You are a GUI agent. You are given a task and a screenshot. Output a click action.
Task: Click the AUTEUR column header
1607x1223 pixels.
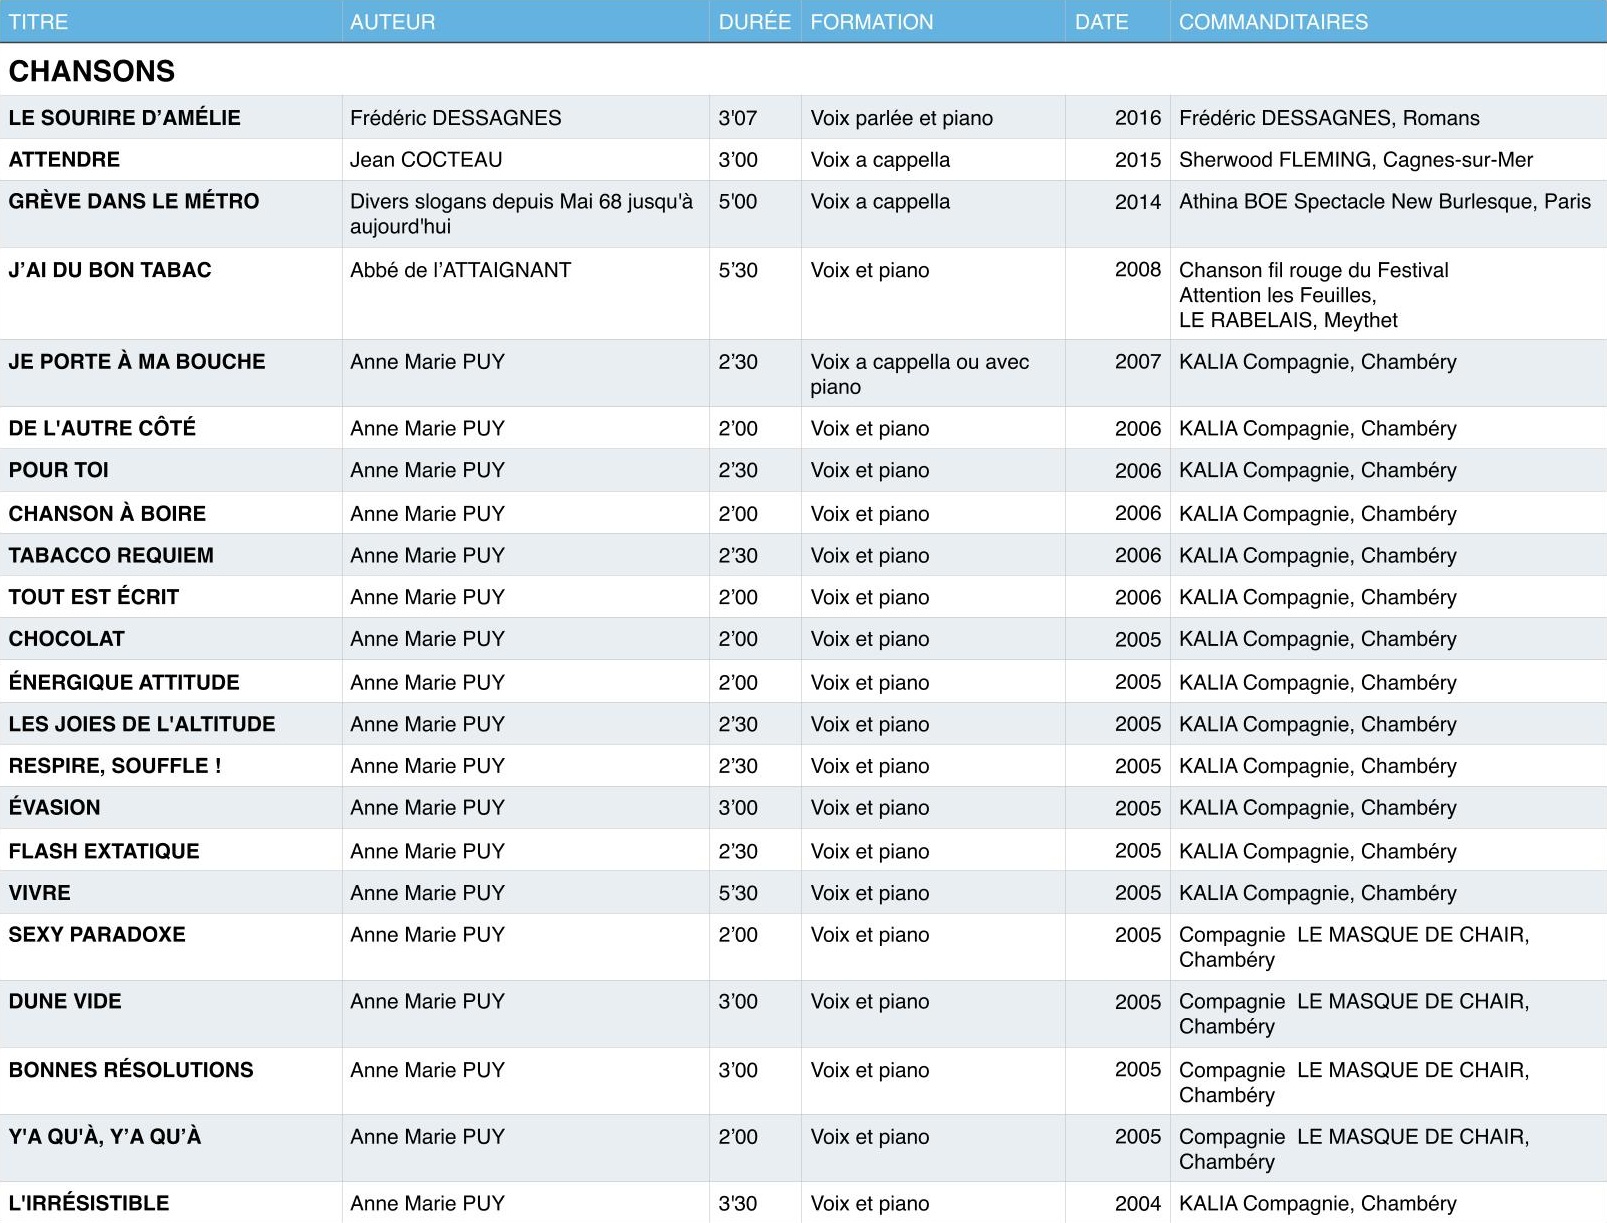tap(392, 22)
